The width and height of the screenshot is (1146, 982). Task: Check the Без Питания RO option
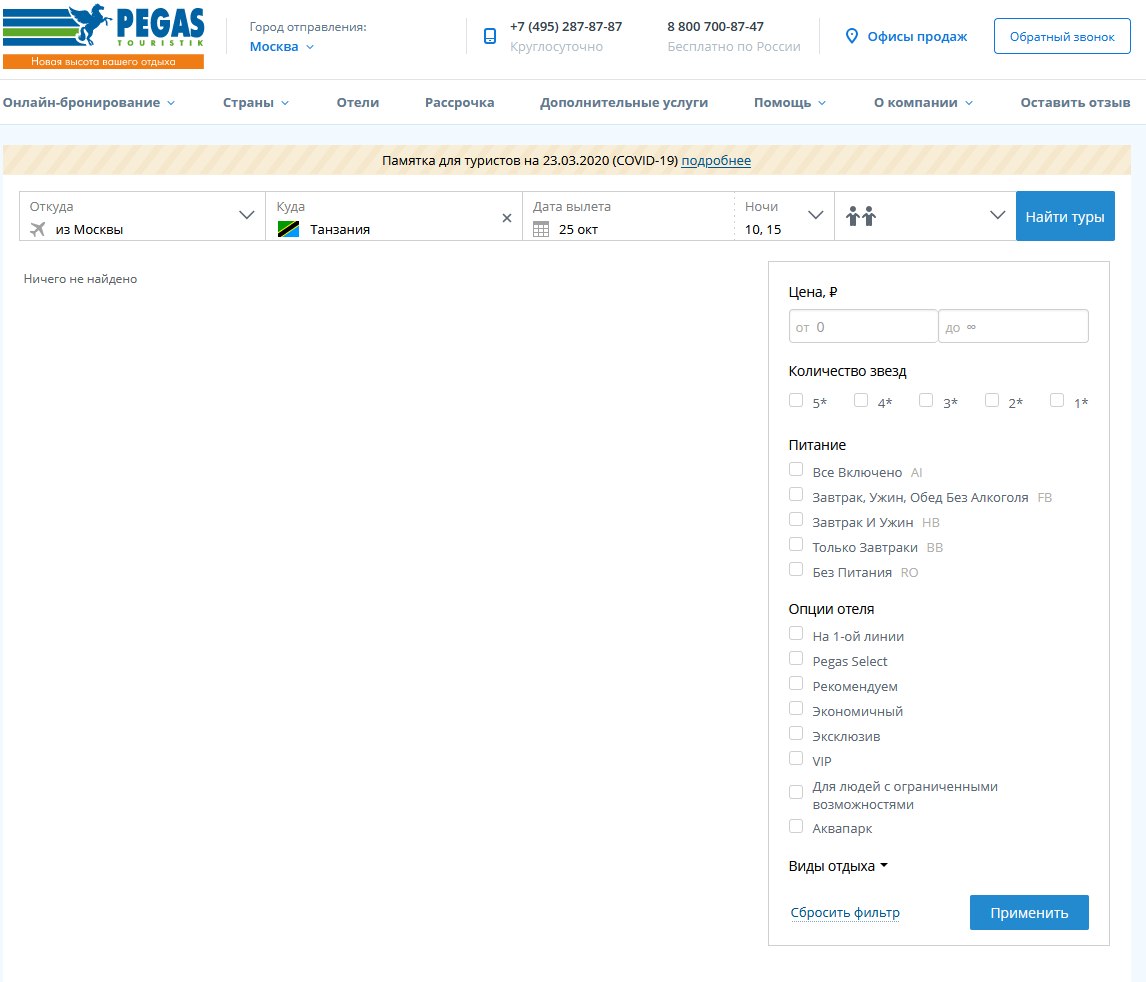pos(796,569)
